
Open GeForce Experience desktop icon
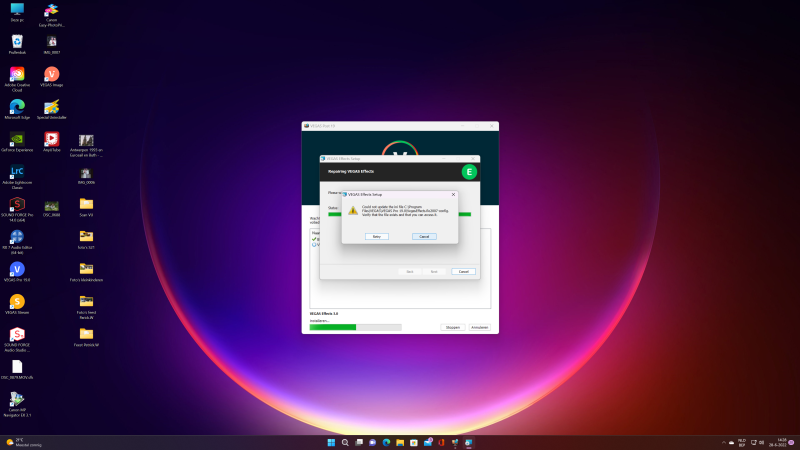[x=17, y=139]
